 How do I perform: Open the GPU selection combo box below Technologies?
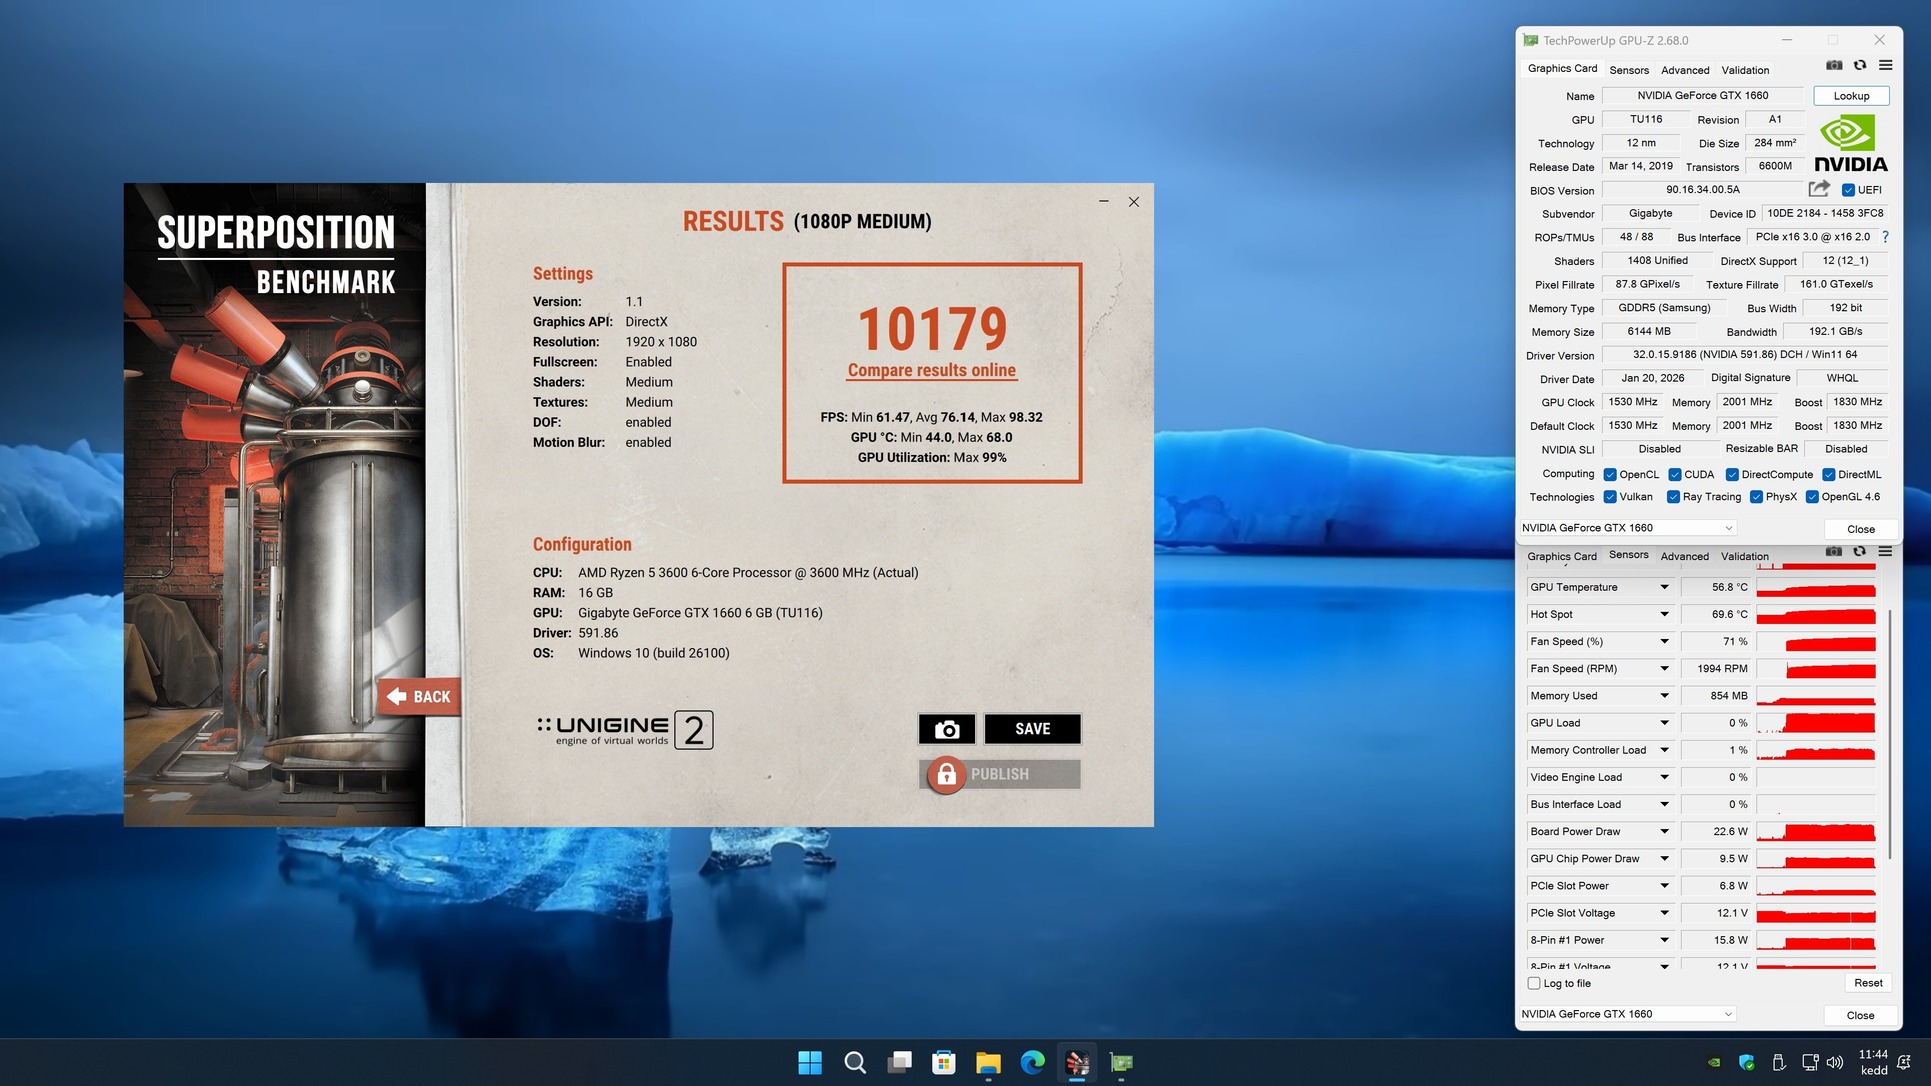click(x=1626, y=528)
